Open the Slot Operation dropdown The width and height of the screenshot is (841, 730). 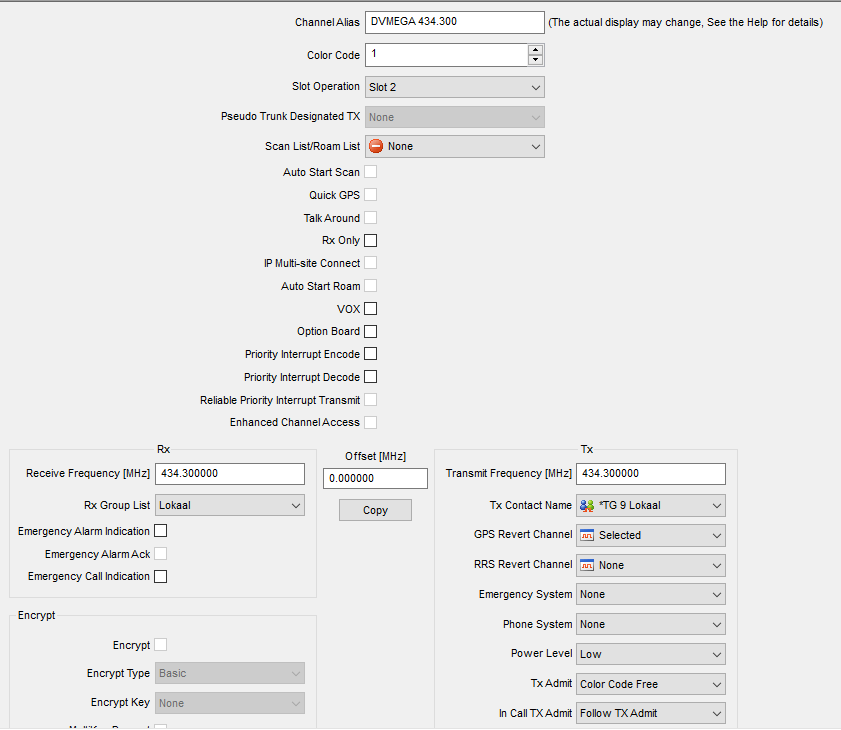tap(454, 88)
